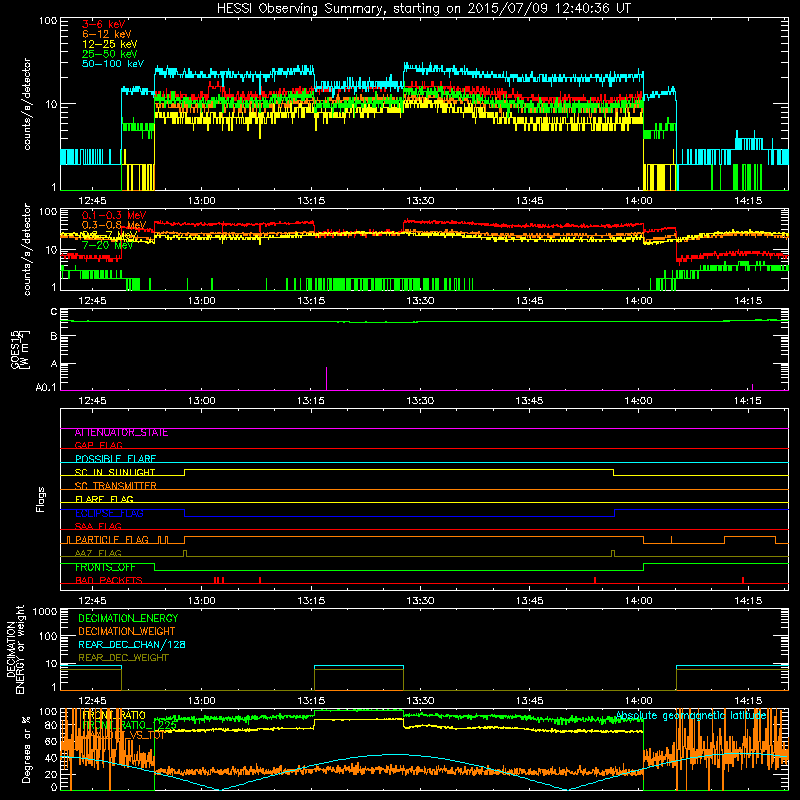Click the A0.1 tick label on GOES axis
800x800 pixels.
[46, 388]
